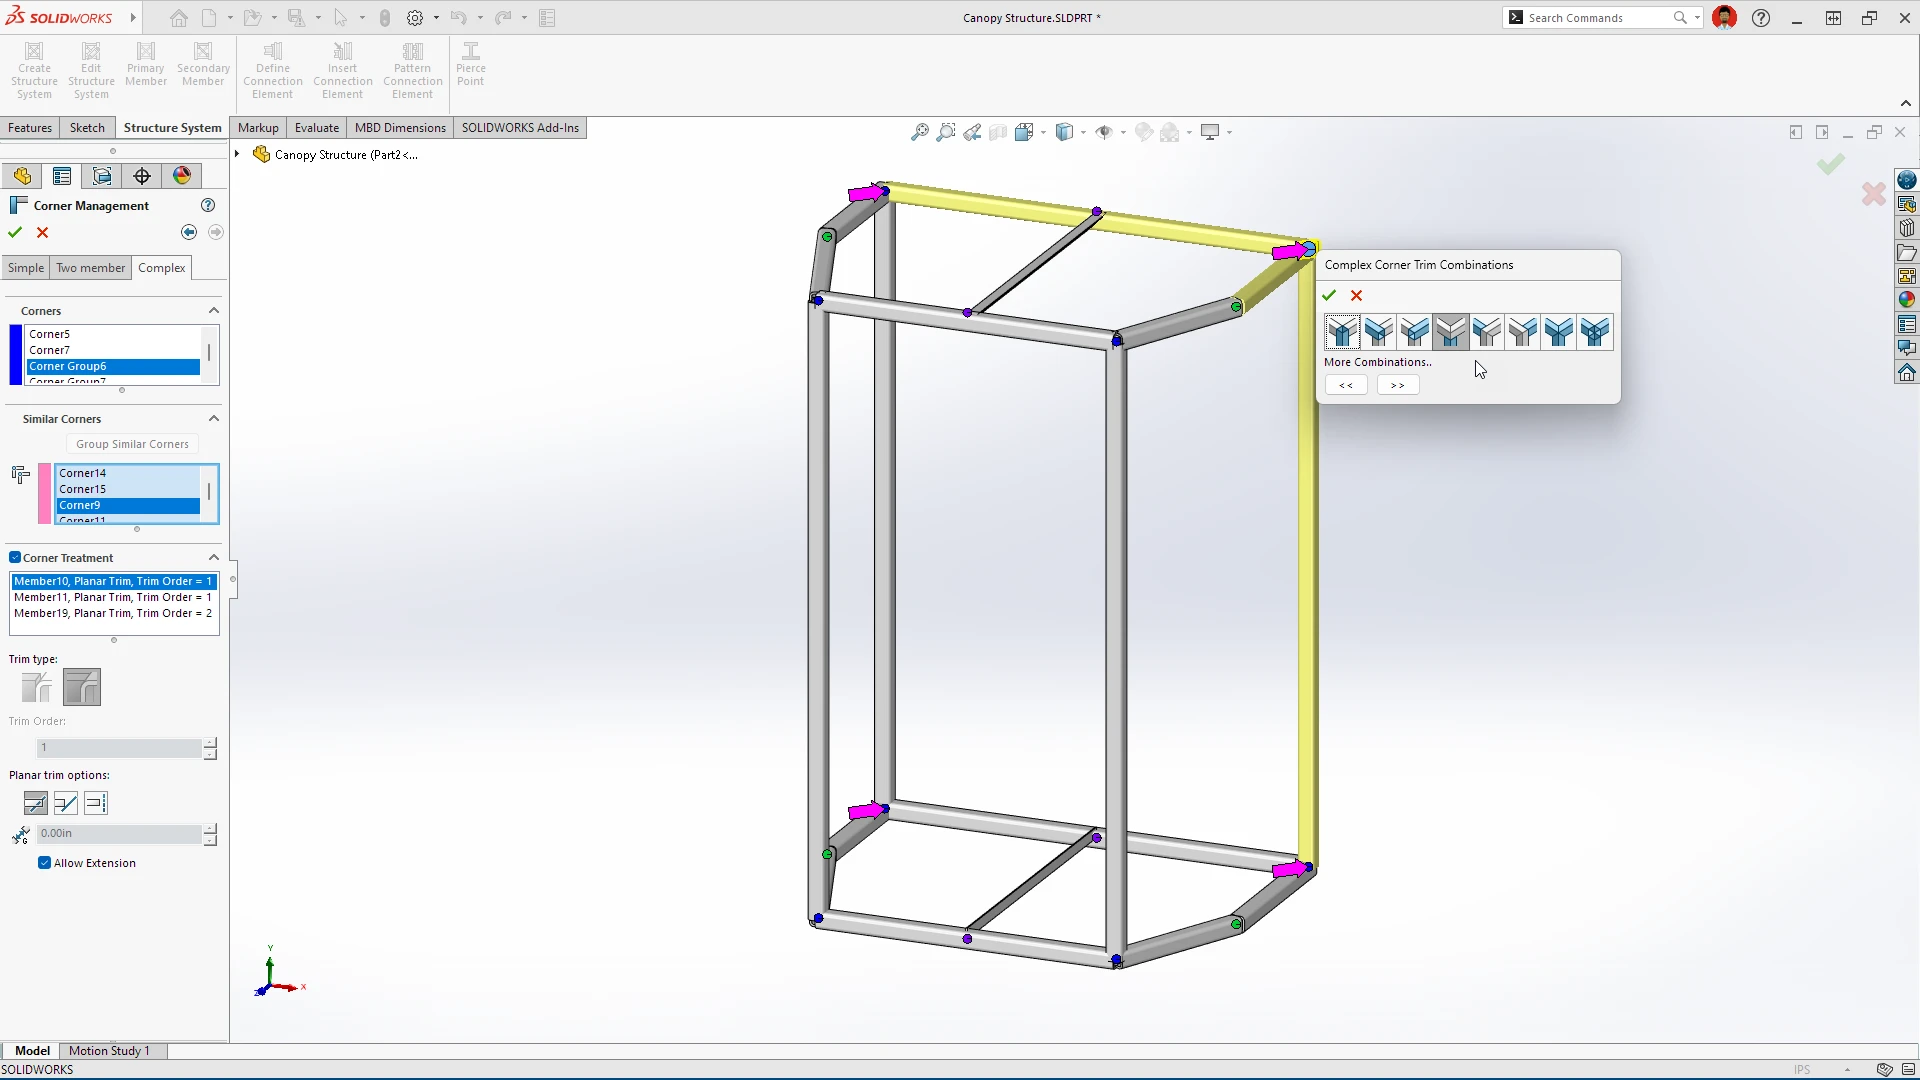Collapse the Similar Corners section
The width and height of the screenshot is (1920, 1080).
[x=213, y=419]
